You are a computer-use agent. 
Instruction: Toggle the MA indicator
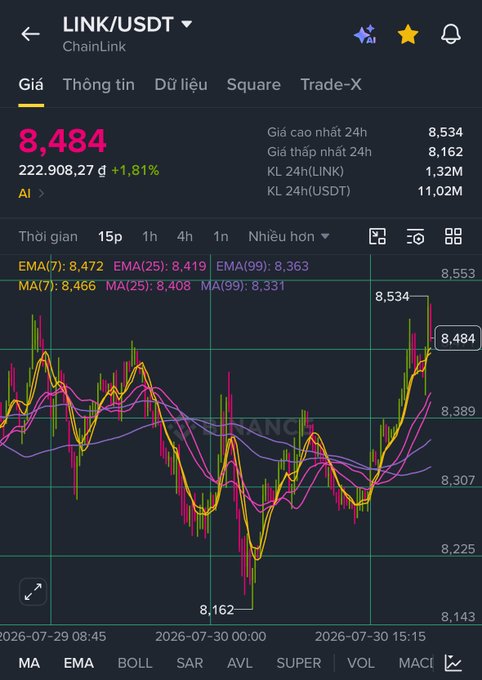pyautogui.click(x=29, y=663)
